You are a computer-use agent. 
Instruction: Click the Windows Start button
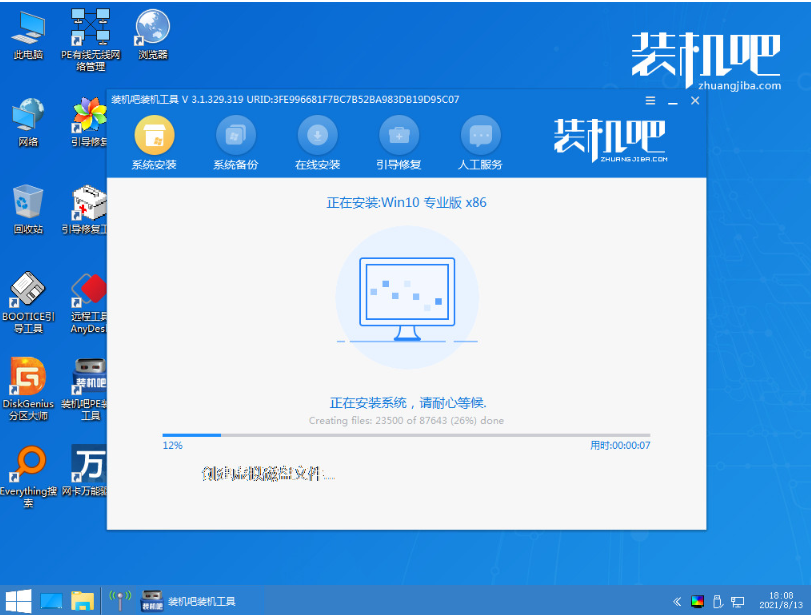[x=19, y=601]
